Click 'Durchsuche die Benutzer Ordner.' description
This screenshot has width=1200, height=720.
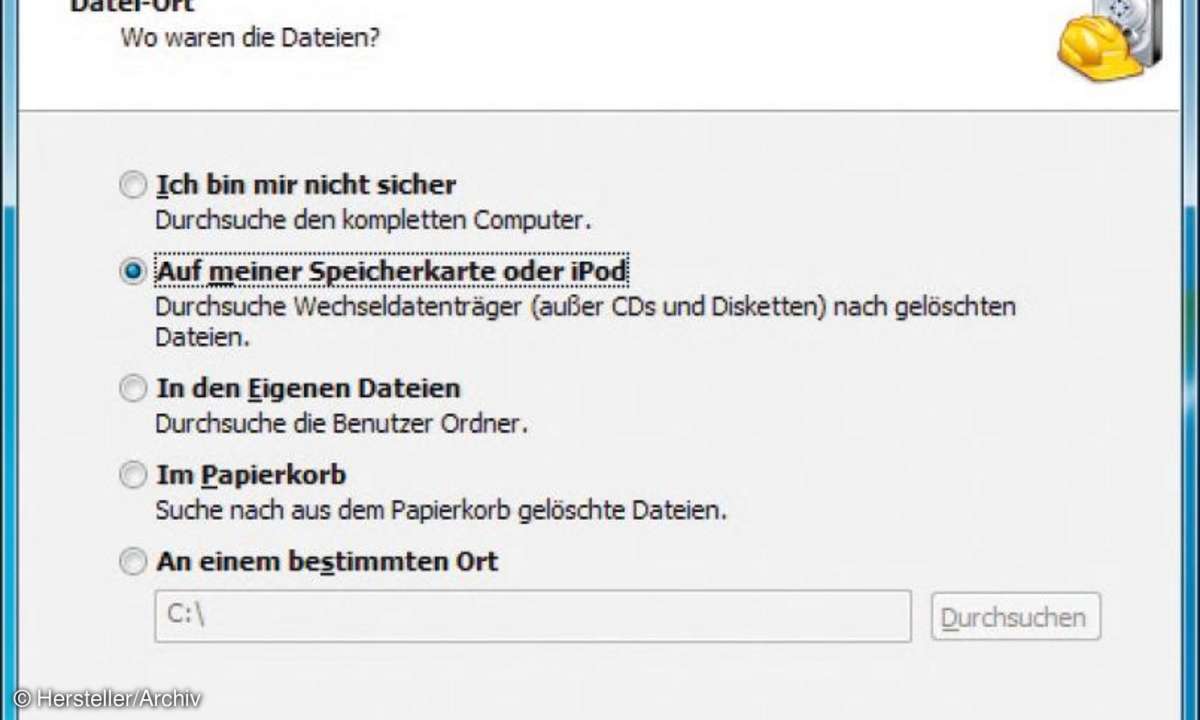[341, 423]
